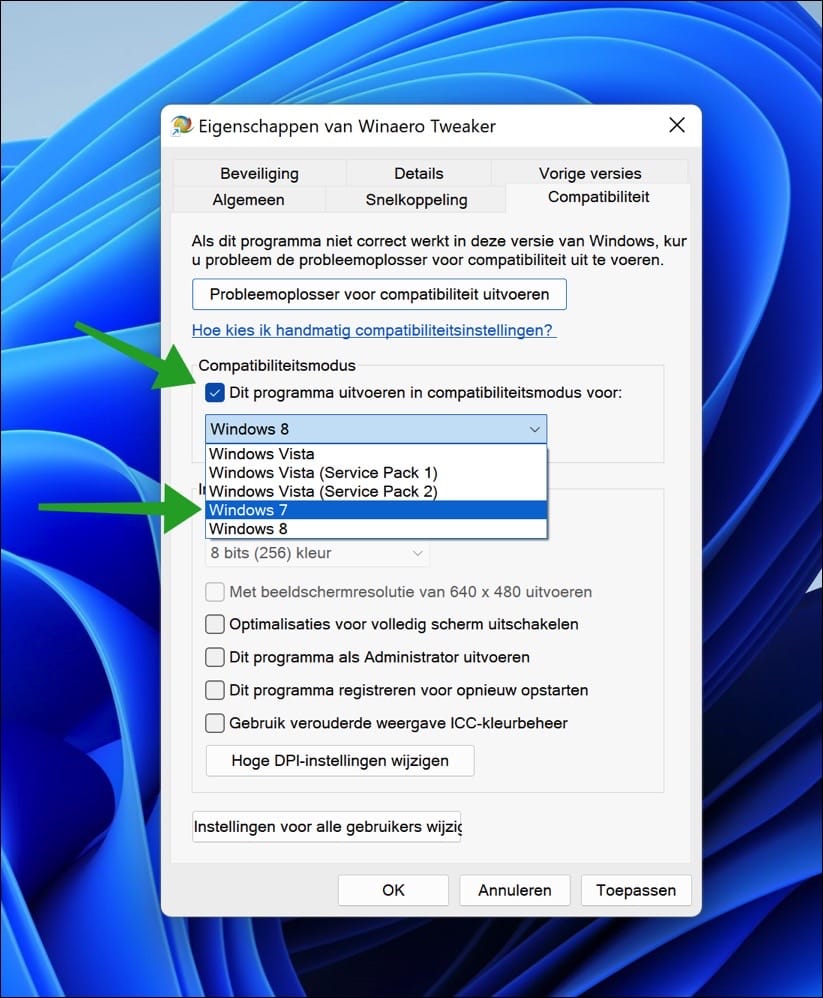The image size is (823, 998).
Task: Uncheck the compatibiliteitsmodus checkbox
Action: point(214,392)
